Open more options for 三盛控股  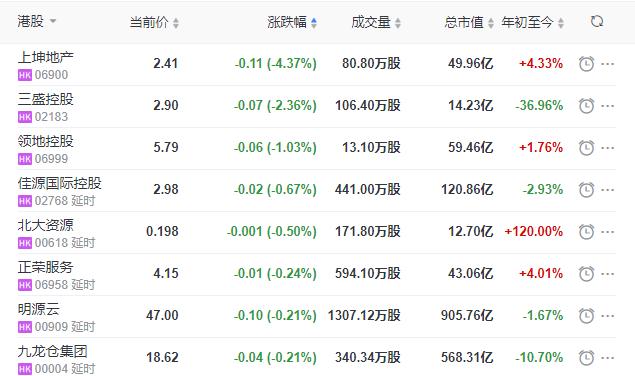coord(607,106)
